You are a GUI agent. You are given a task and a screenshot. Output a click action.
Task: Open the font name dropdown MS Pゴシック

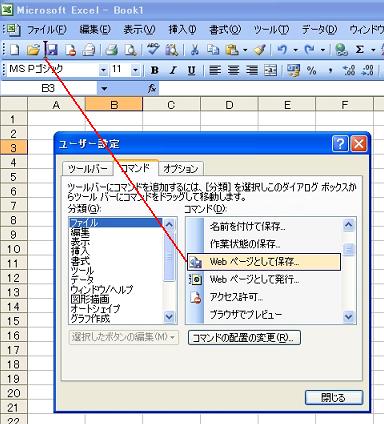click(x=103, y=70)
